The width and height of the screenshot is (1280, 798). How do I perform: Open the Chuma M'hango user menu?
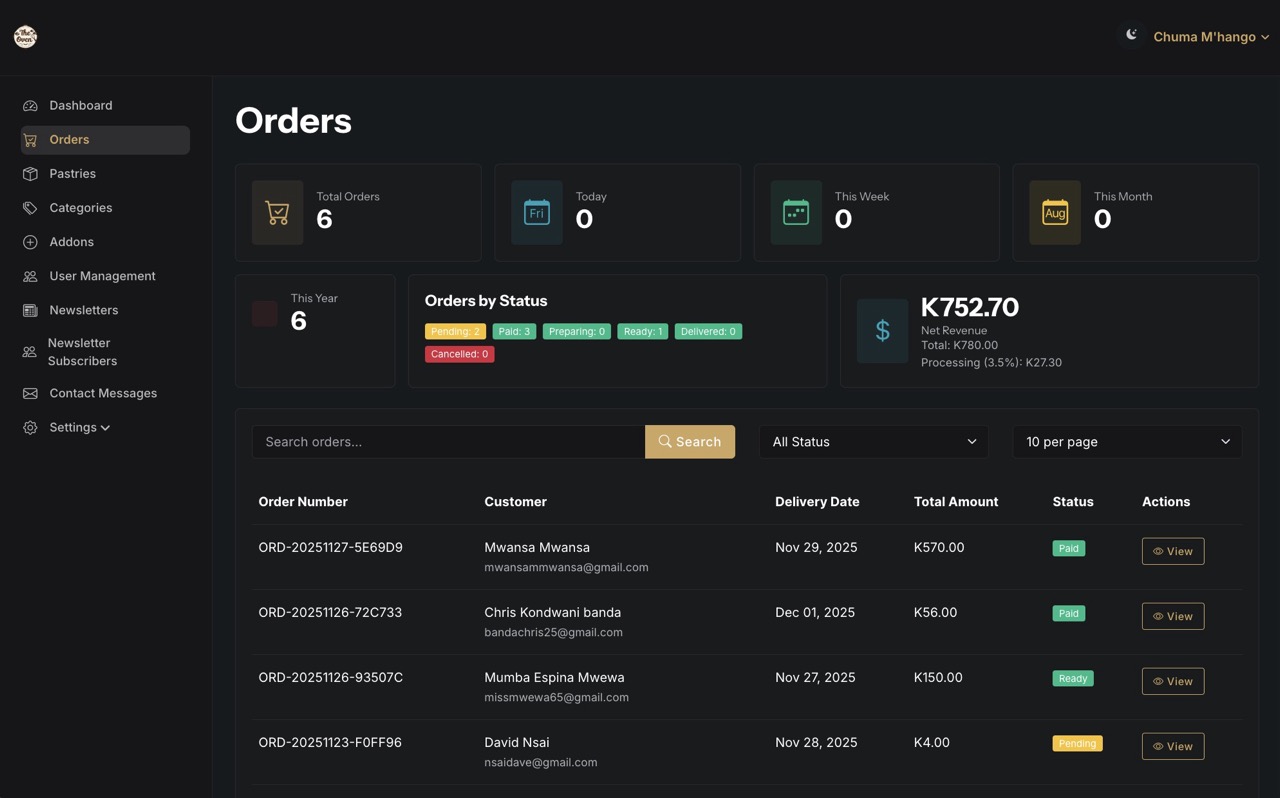click(x=1210, y=37)
